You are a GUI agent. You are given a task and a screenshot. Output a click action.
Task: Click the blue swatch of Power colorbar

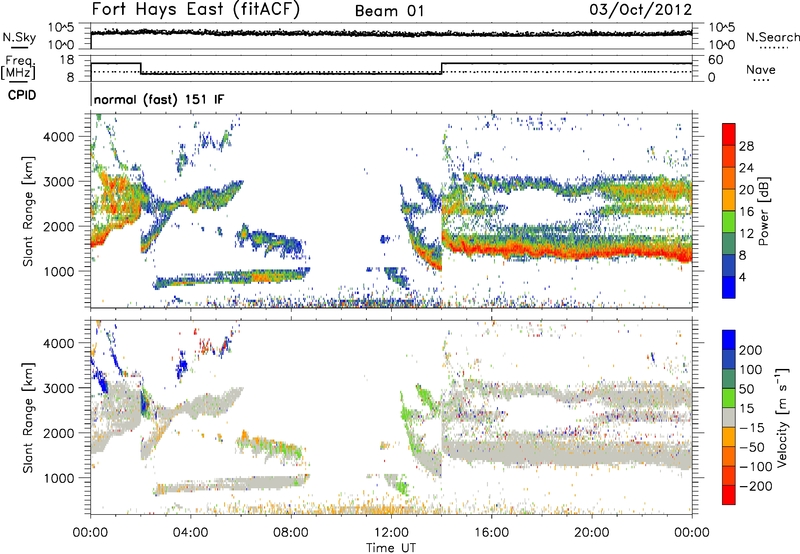coord(729,287)
